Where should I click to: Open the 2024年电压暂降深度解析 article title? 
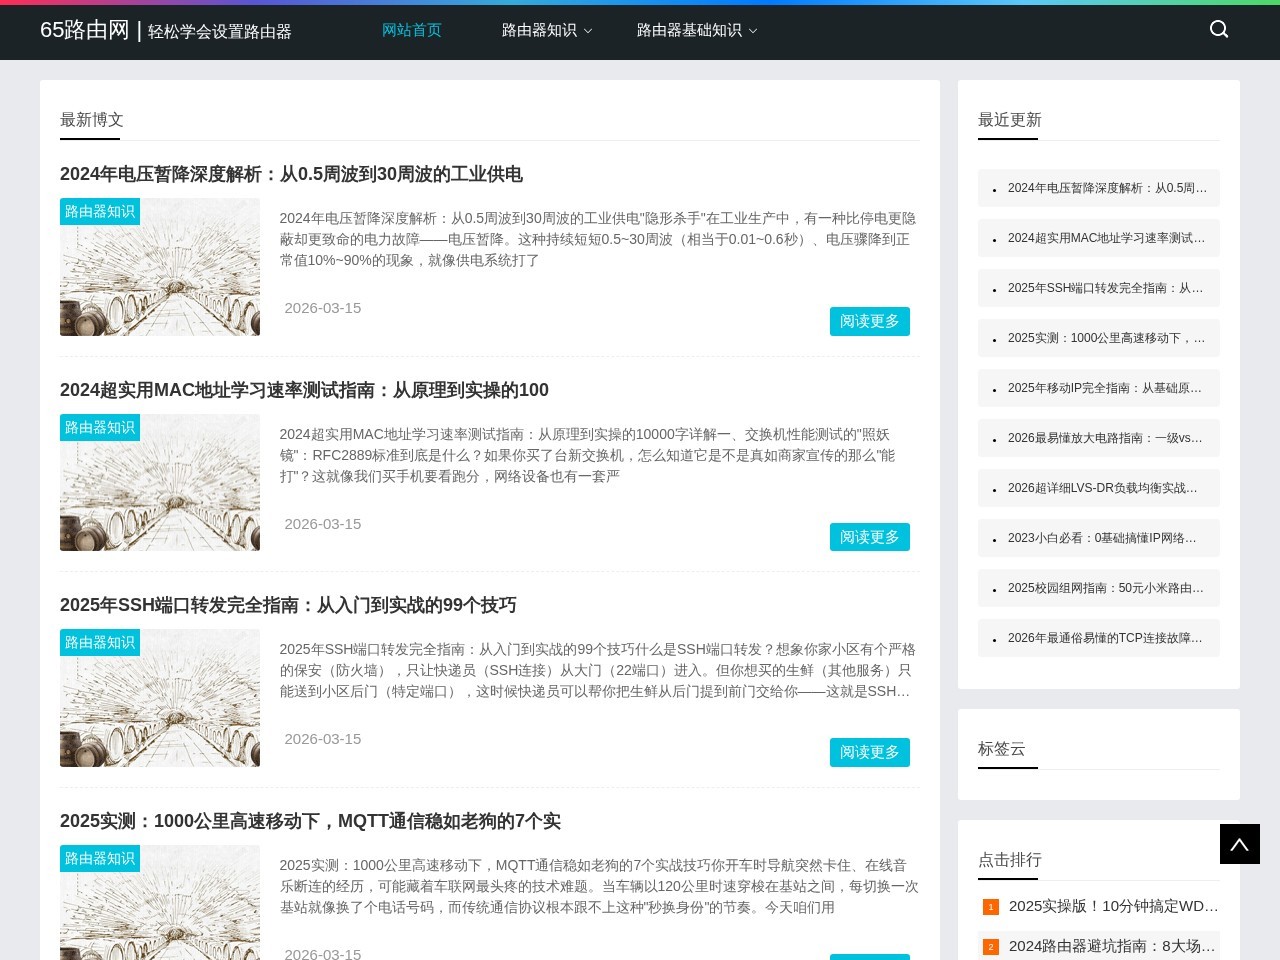291,174
